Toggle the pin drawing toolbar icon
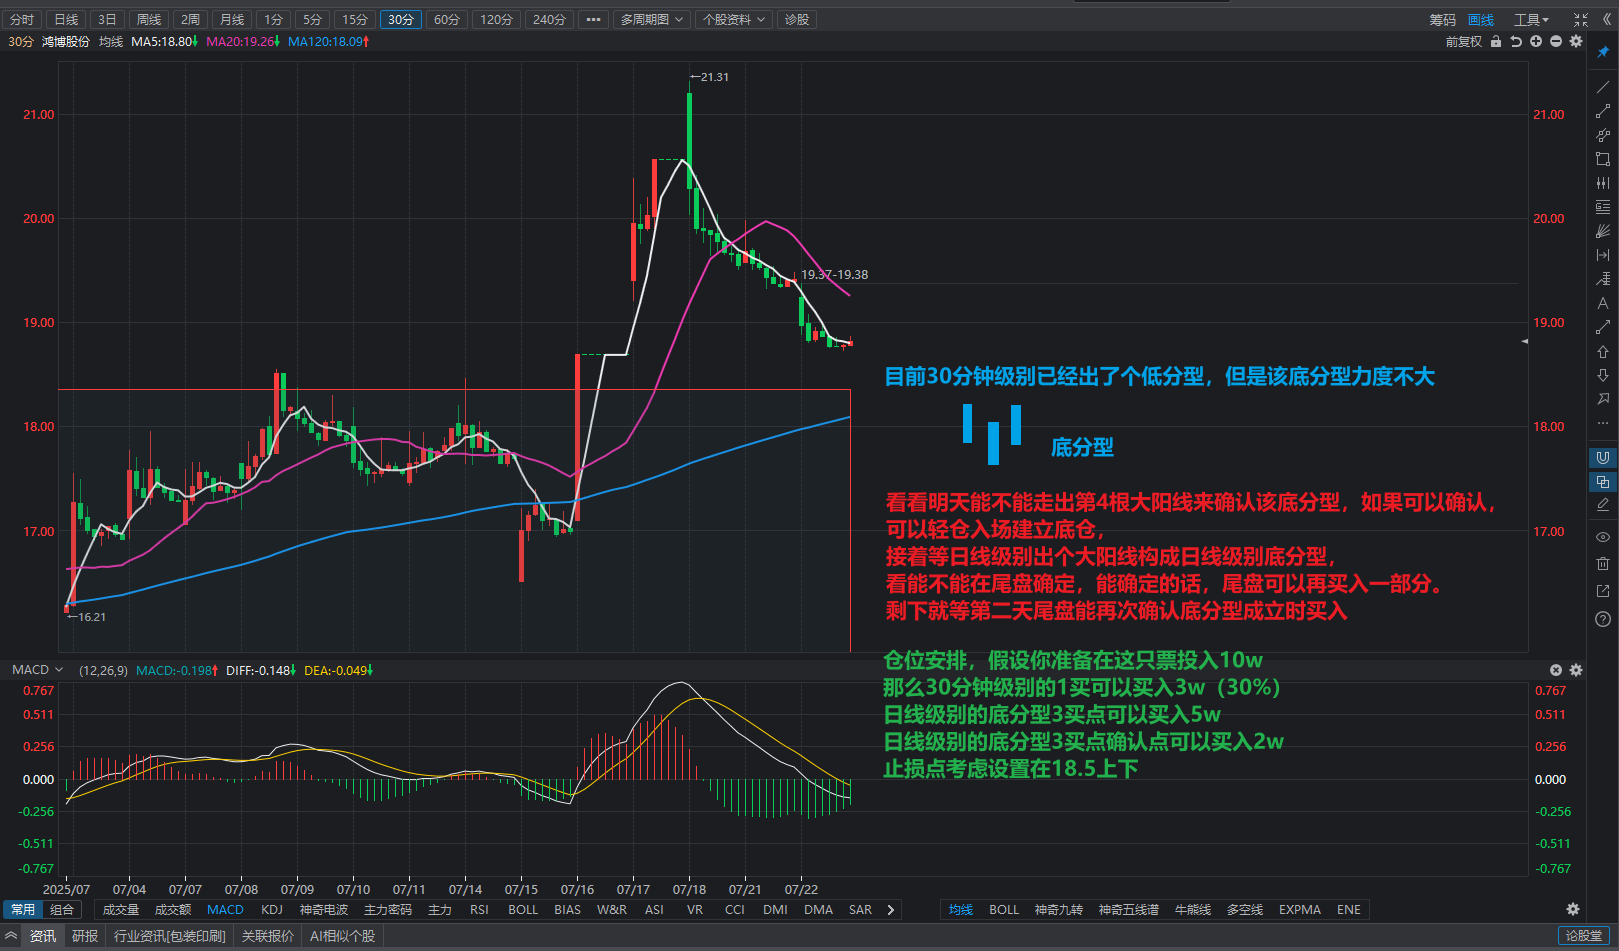 [x=1603, y=52]
